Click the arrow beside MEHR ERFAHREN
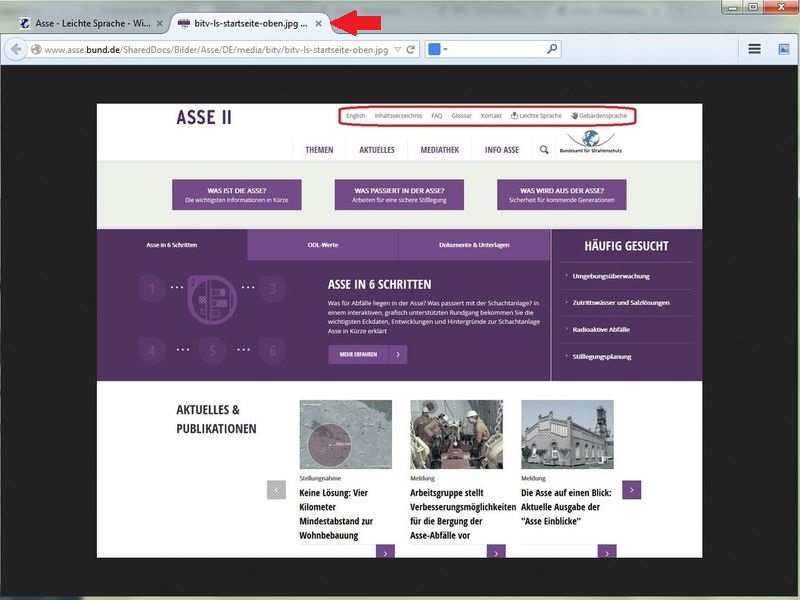 point(398,355)
